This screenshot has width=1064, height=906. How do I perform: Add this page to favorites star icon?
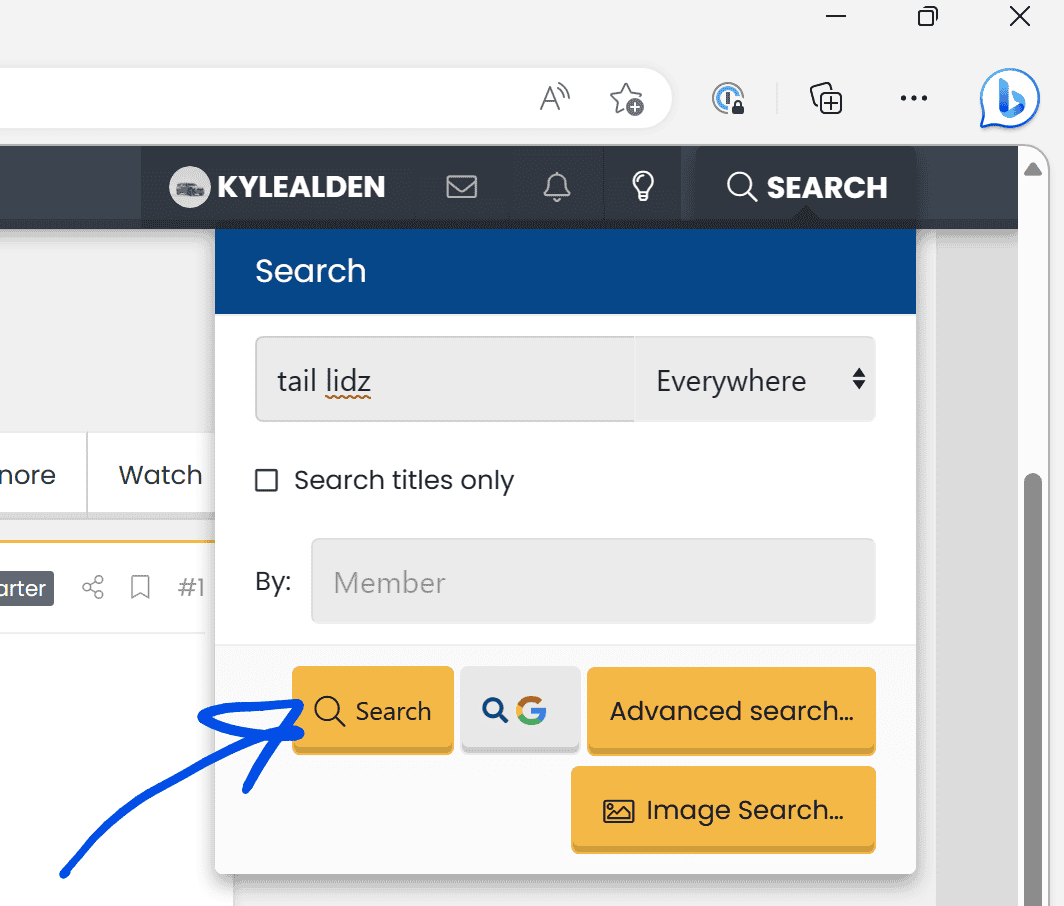point(626,99)
